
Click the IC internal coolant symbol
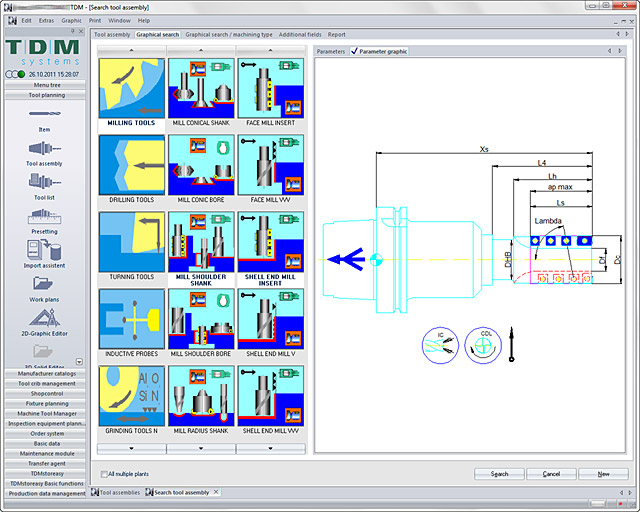coord(440,345)
